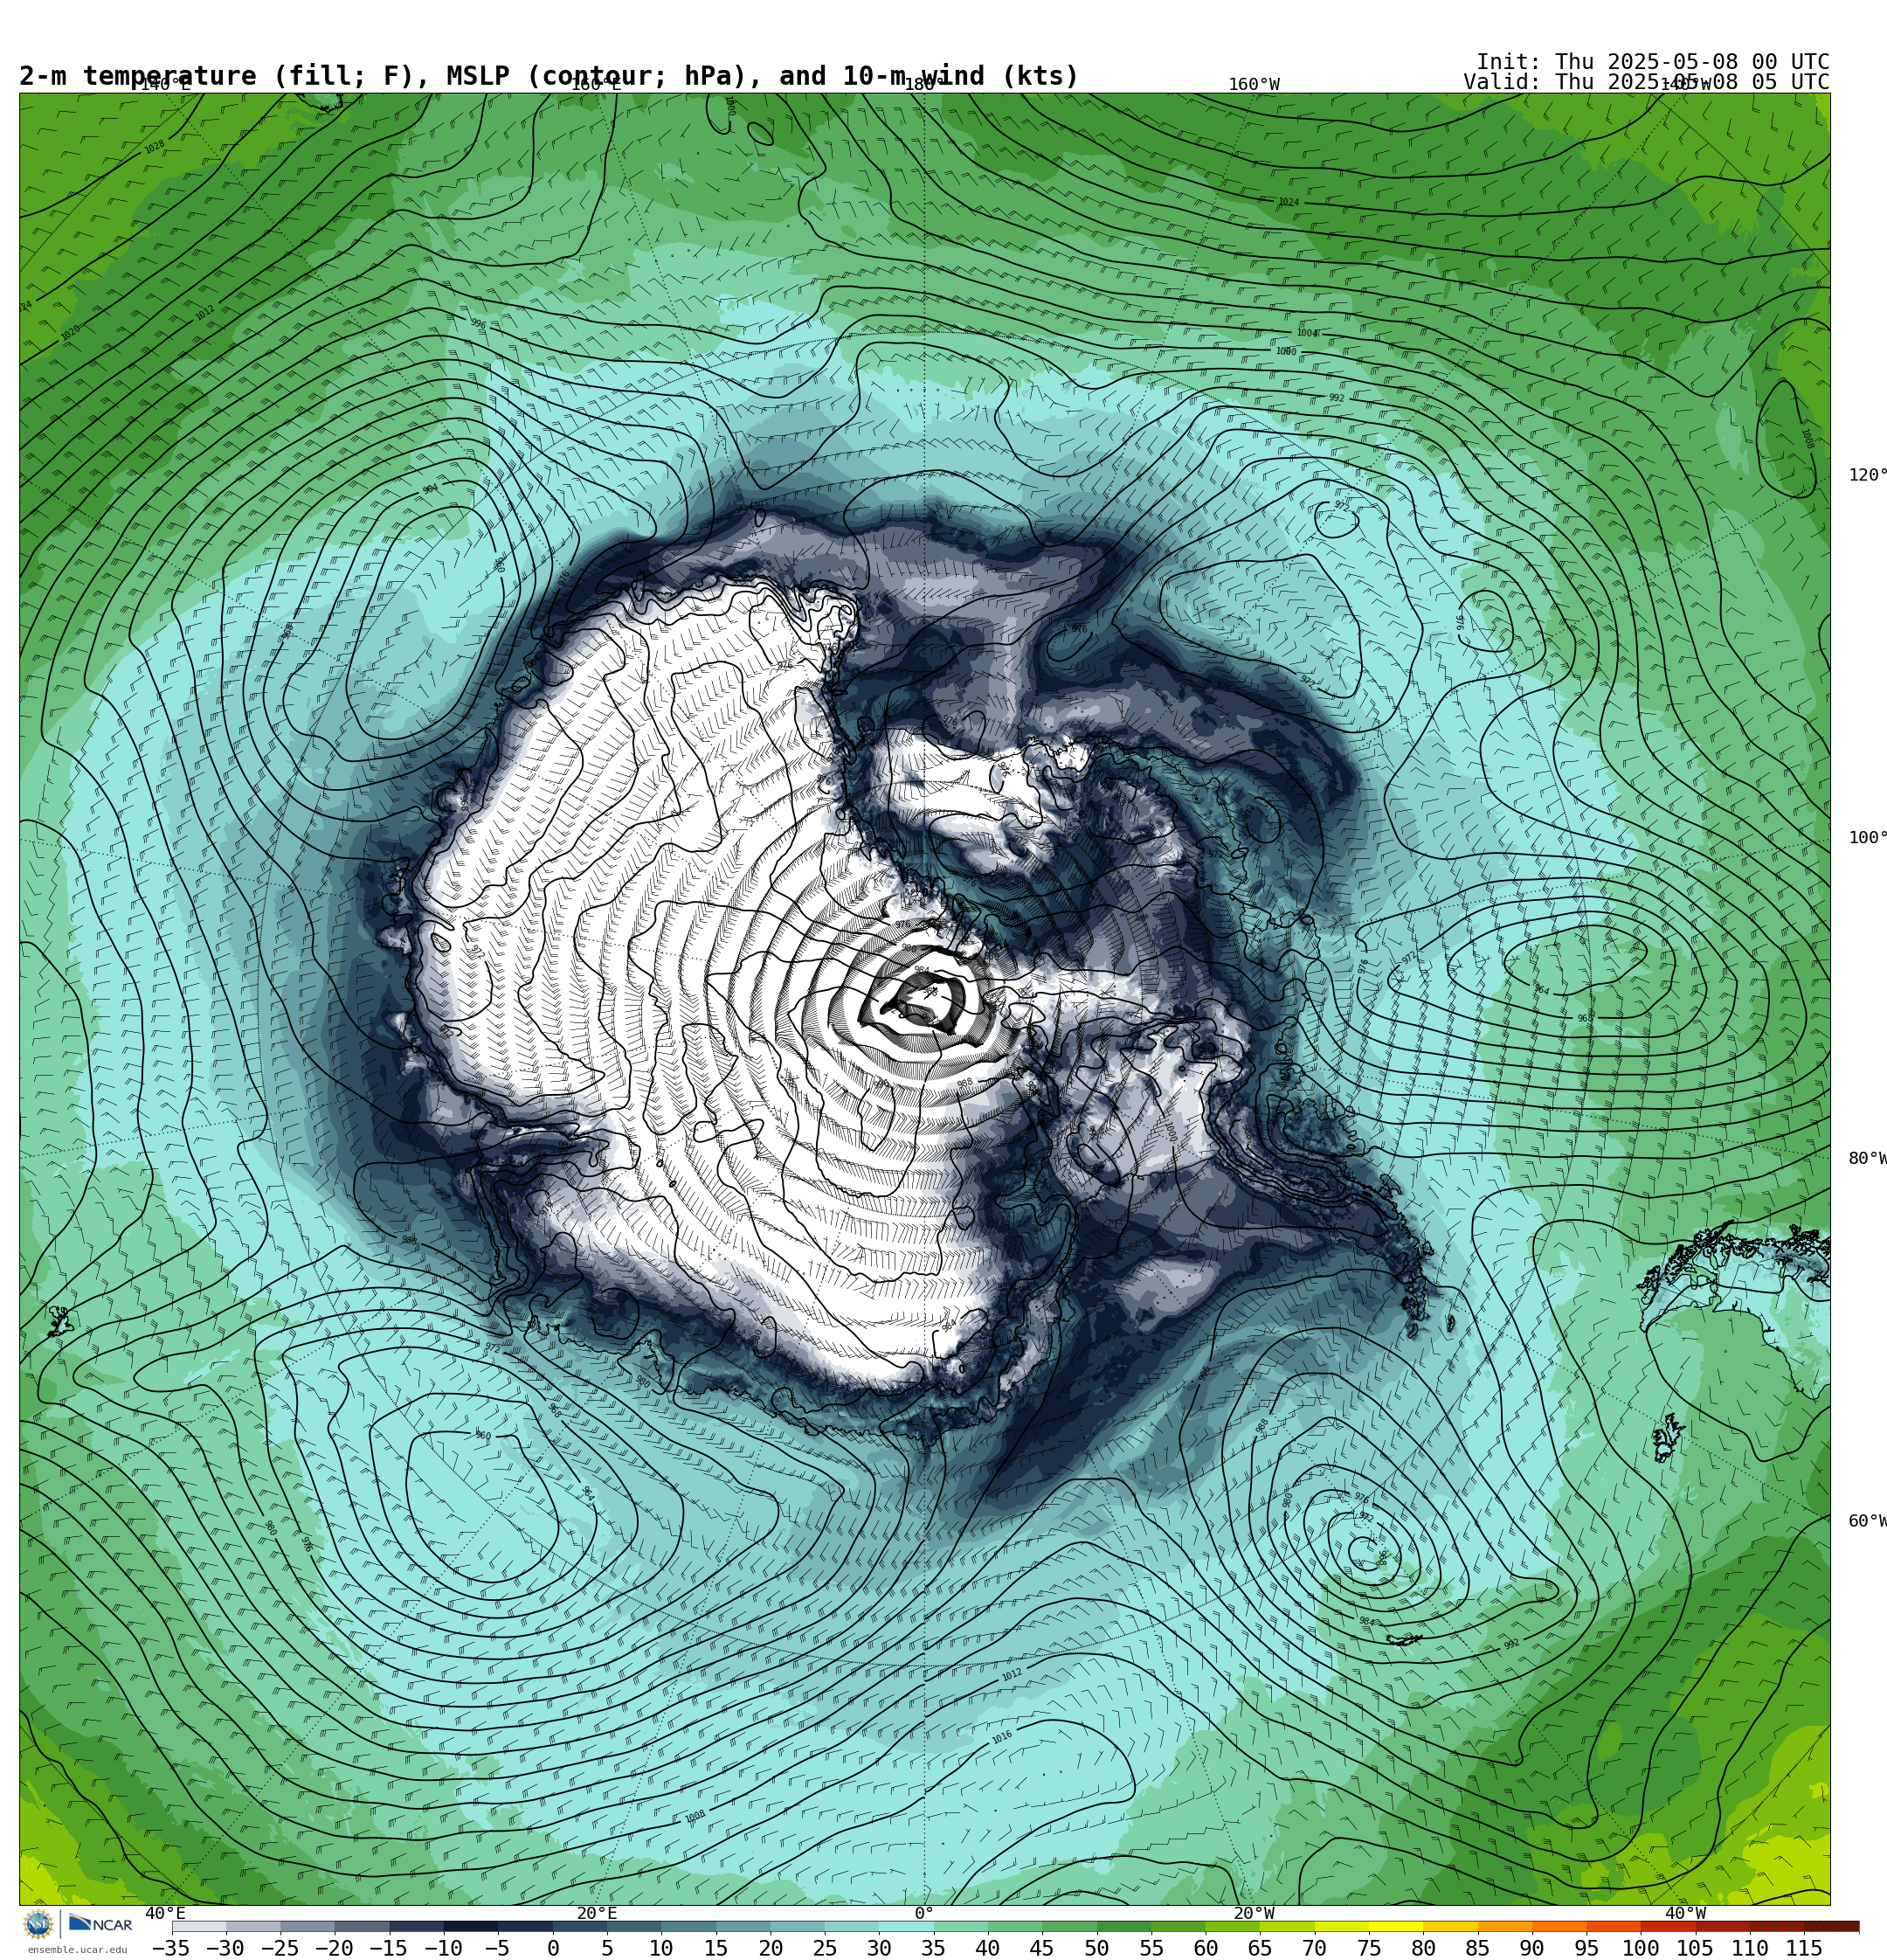
Task: Click the 115 colorbar tick label
Action: [x=1804, y=1948]
